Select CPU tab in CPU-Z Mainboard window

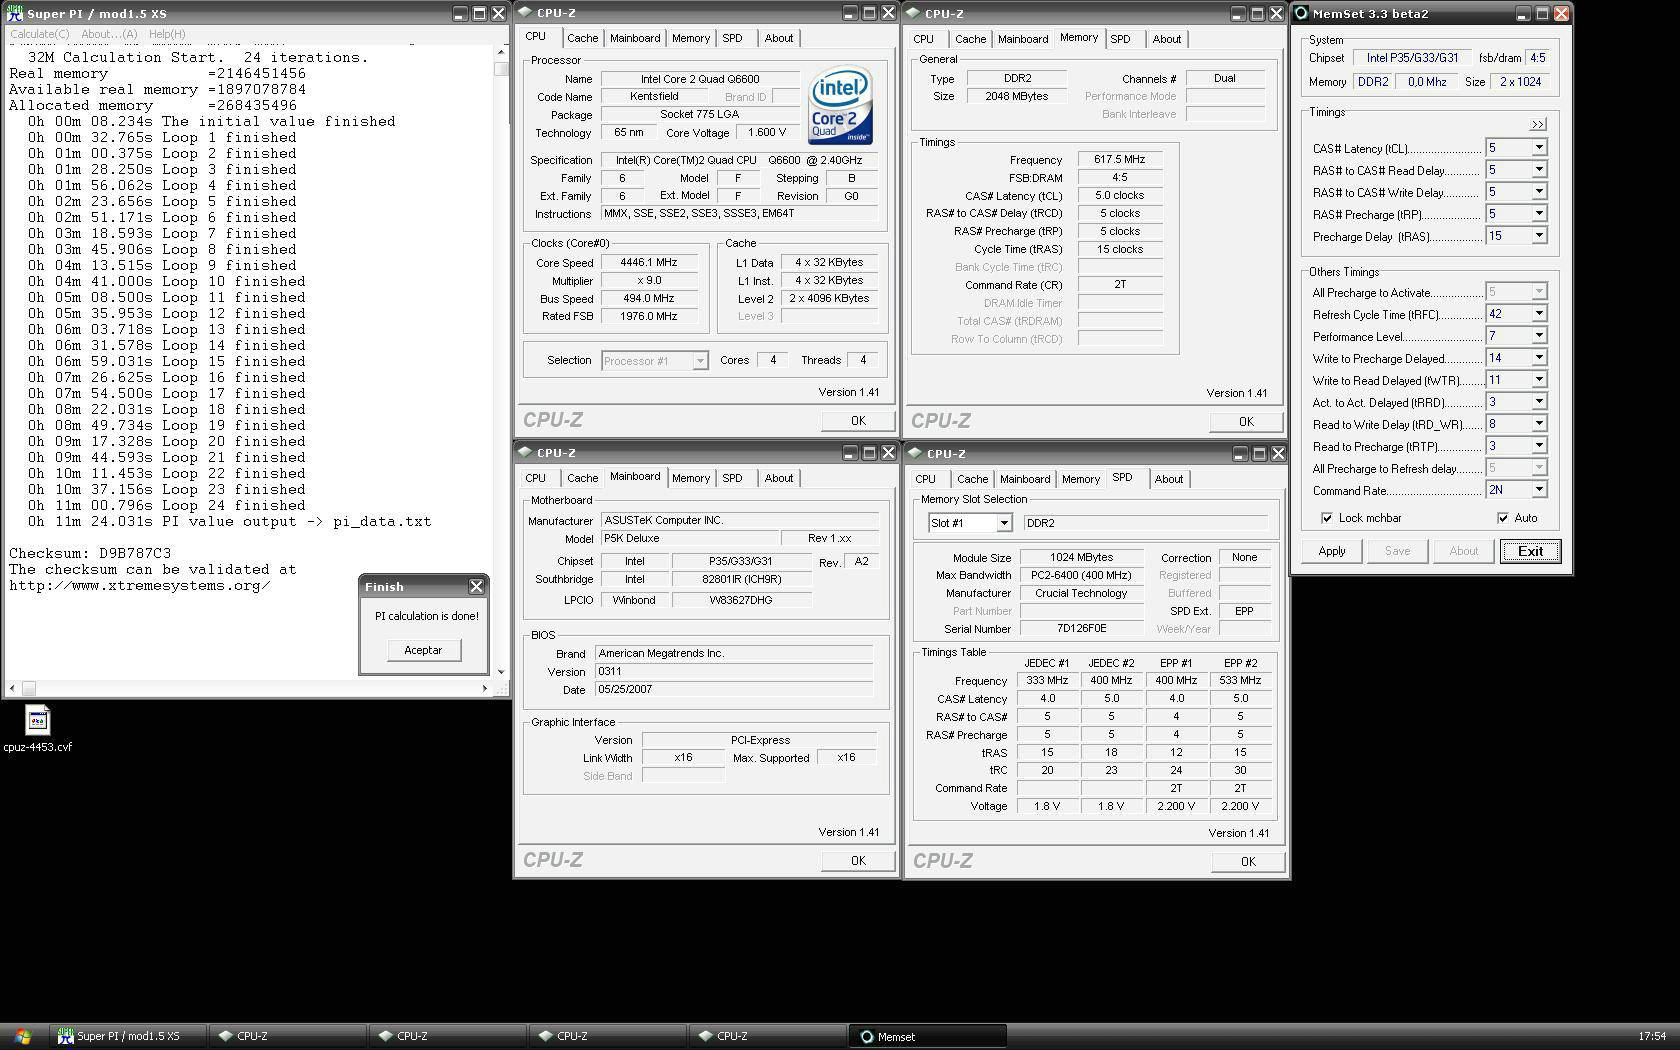pos(536,478)
